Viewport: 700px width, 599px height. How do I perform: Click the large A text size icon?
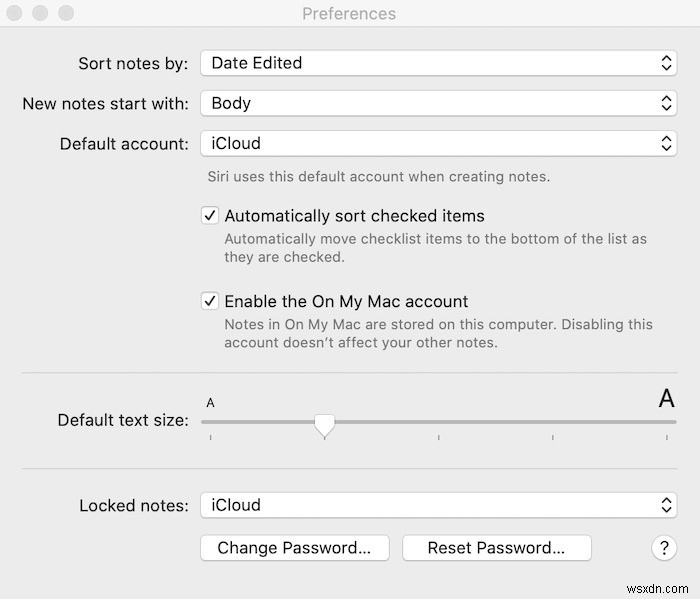click(x=666, y=398)
